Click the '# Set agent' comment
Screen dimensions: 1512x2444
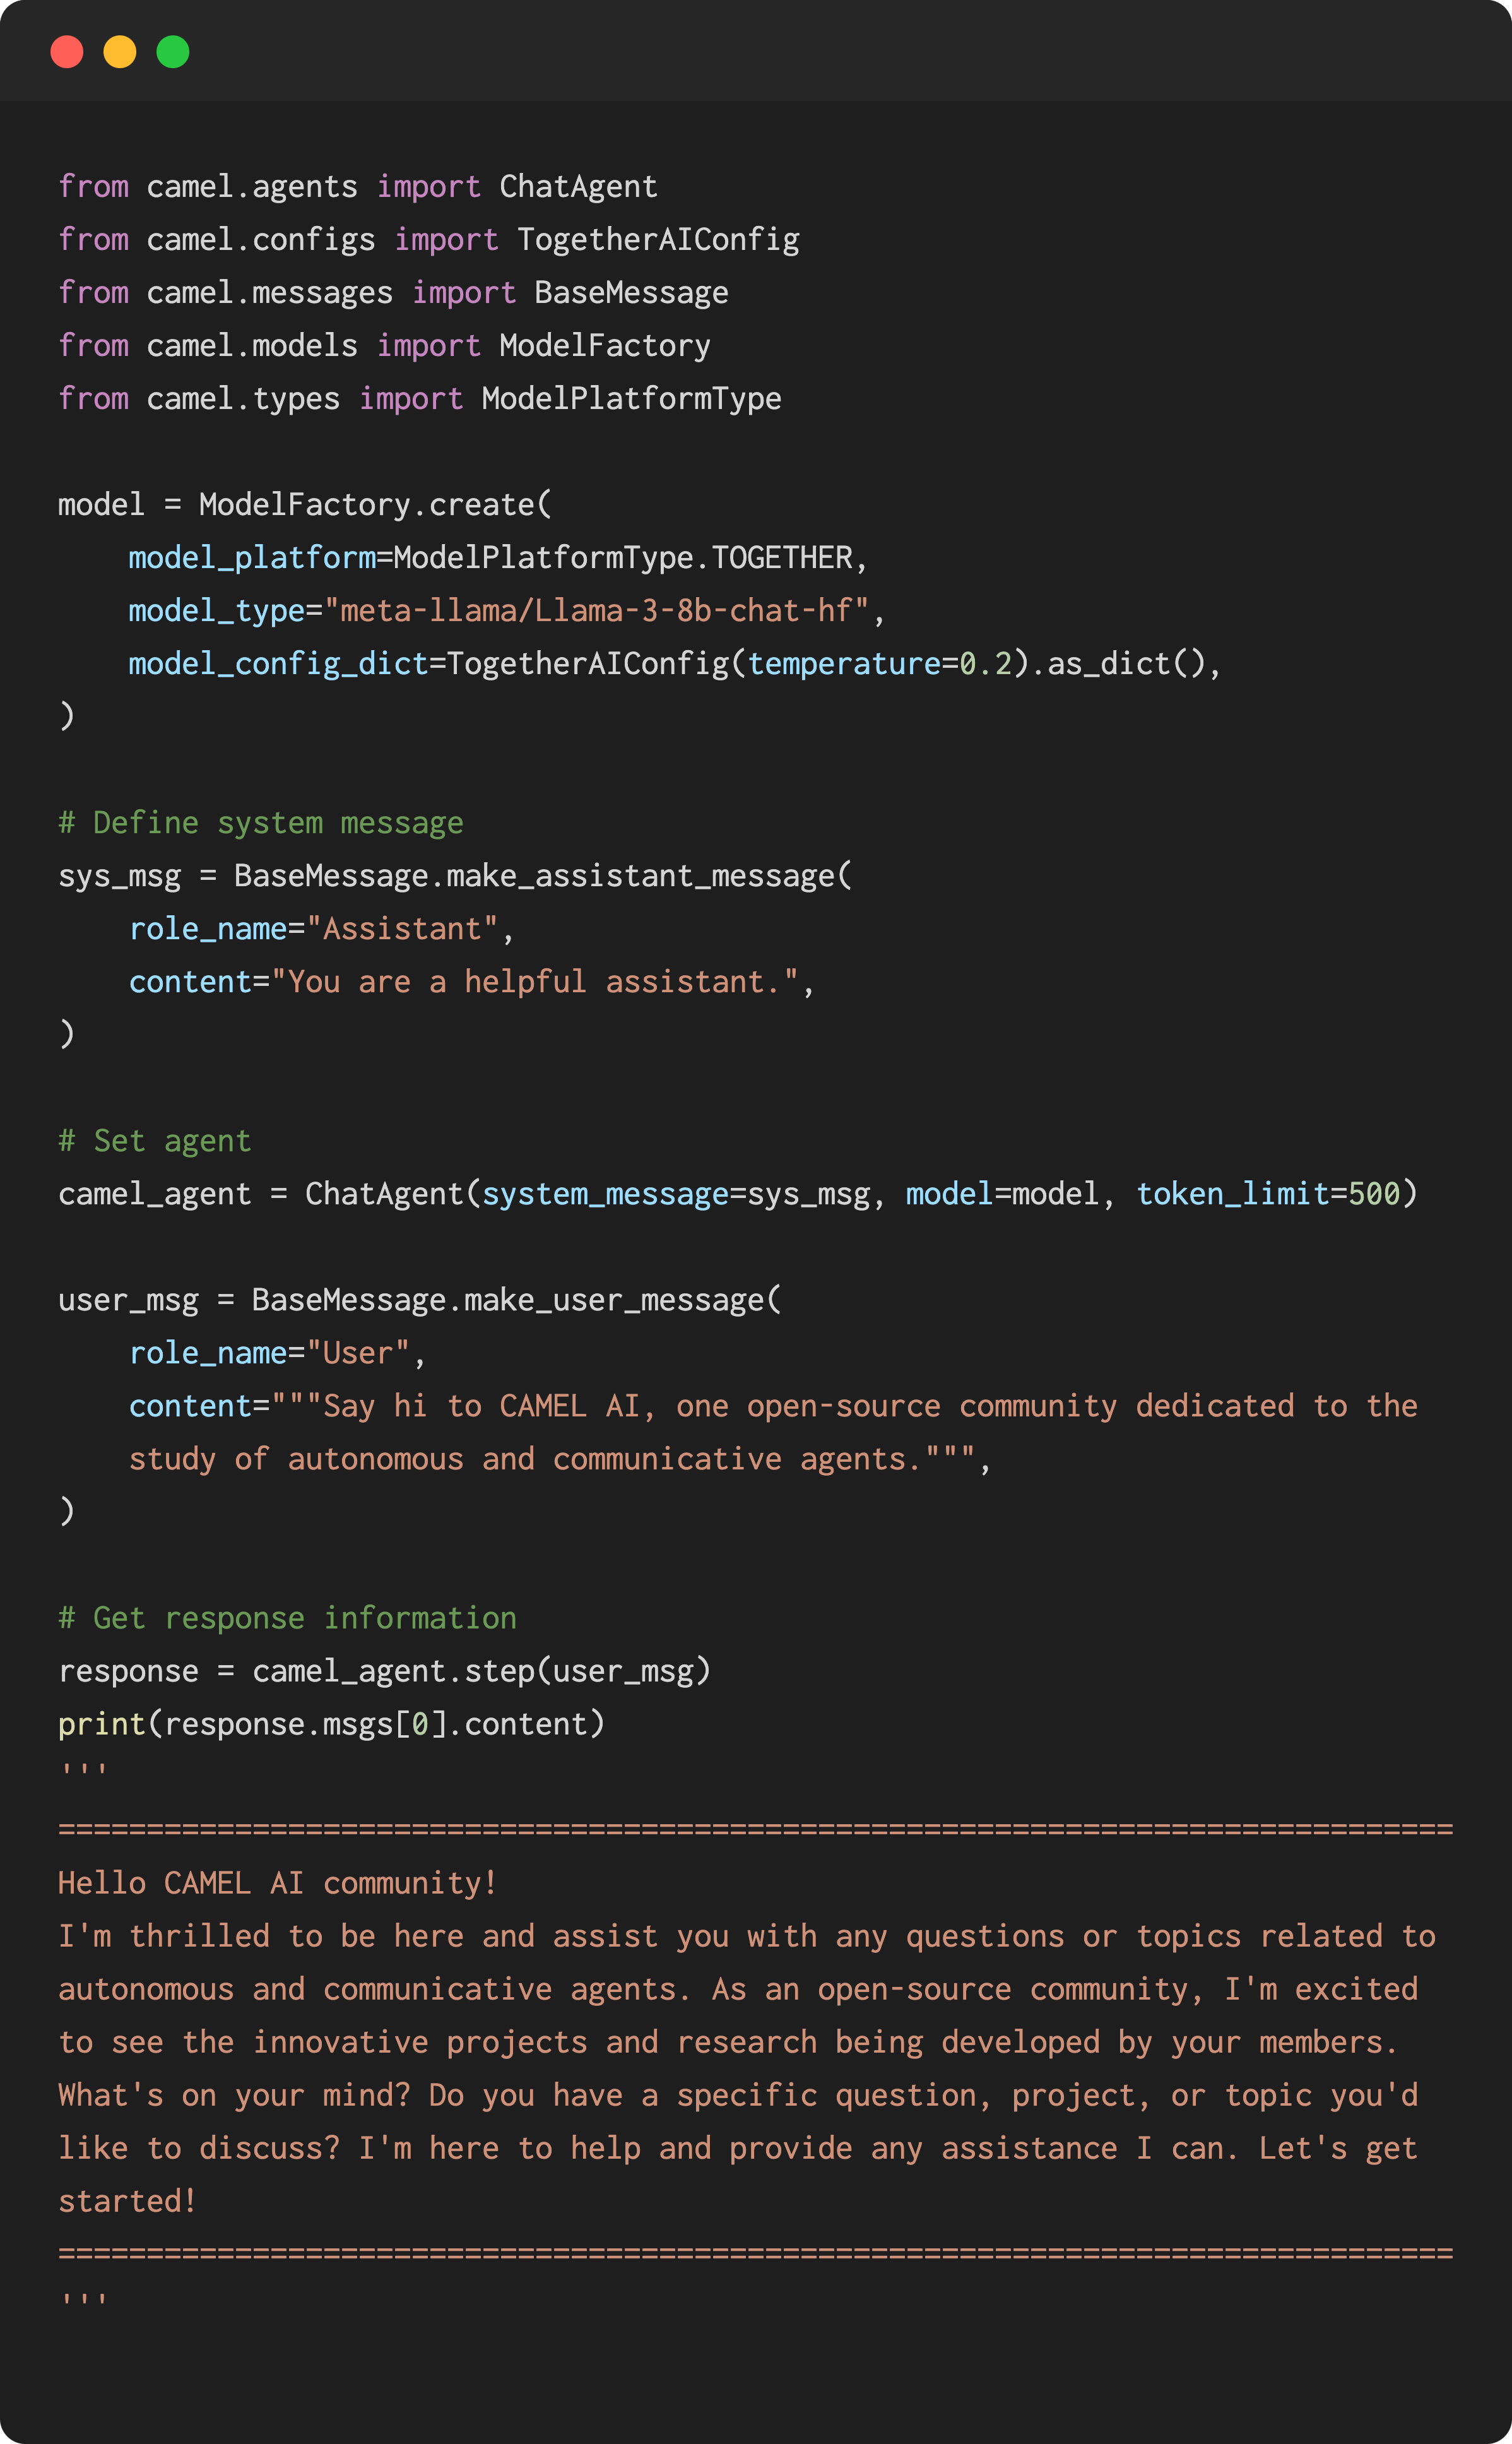(x=155, y=1141)
